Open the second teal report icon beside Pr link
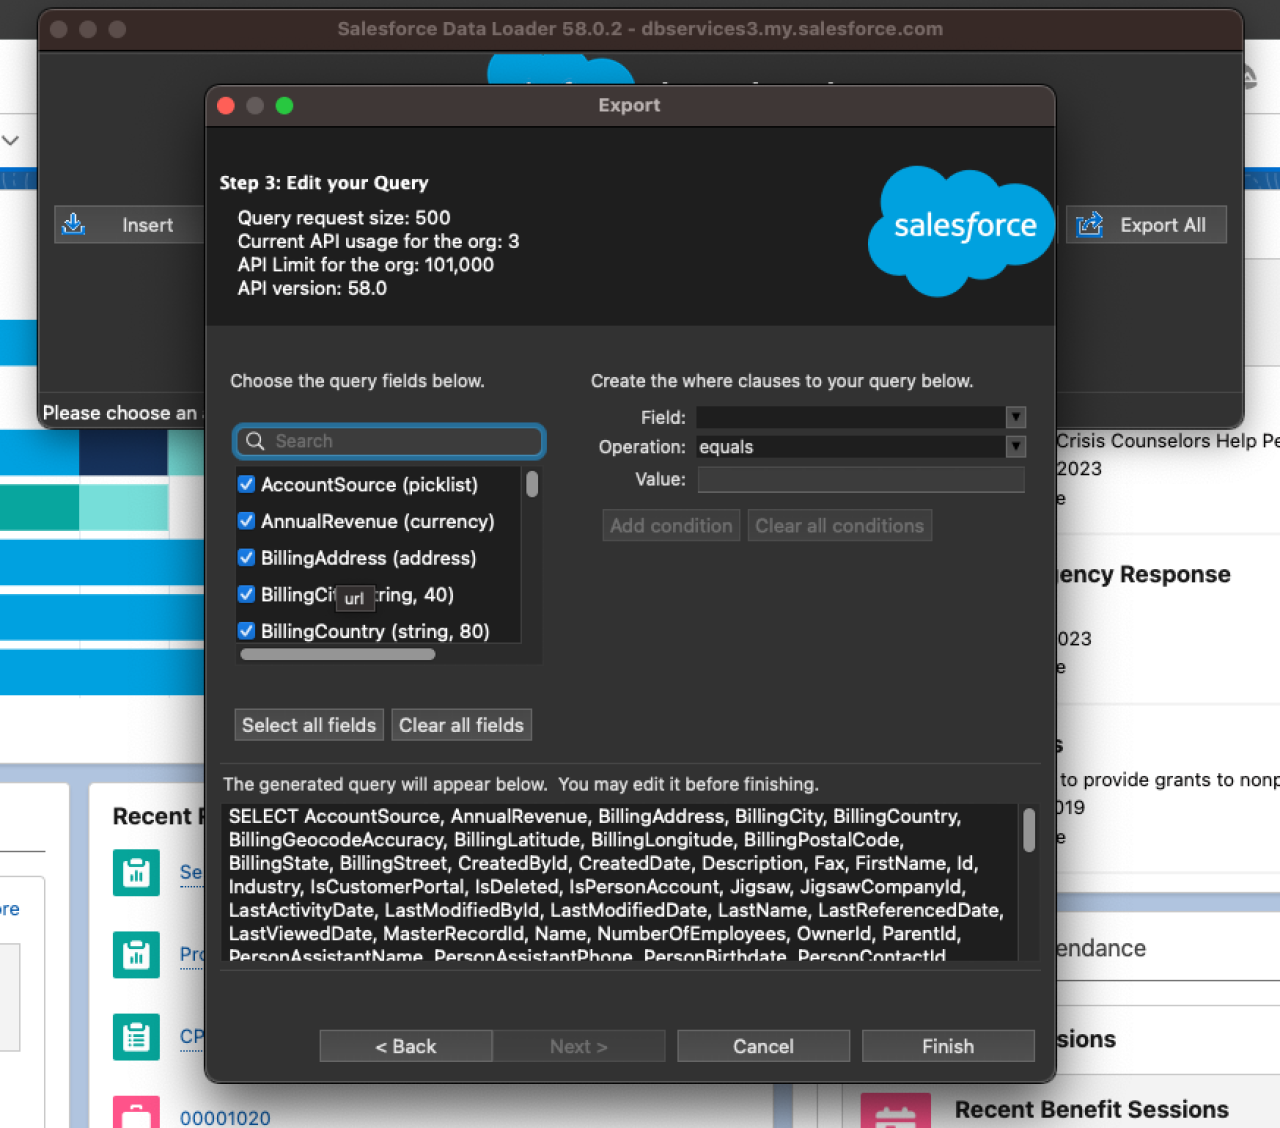The image size is (1280, 1128). coord(136,954)
